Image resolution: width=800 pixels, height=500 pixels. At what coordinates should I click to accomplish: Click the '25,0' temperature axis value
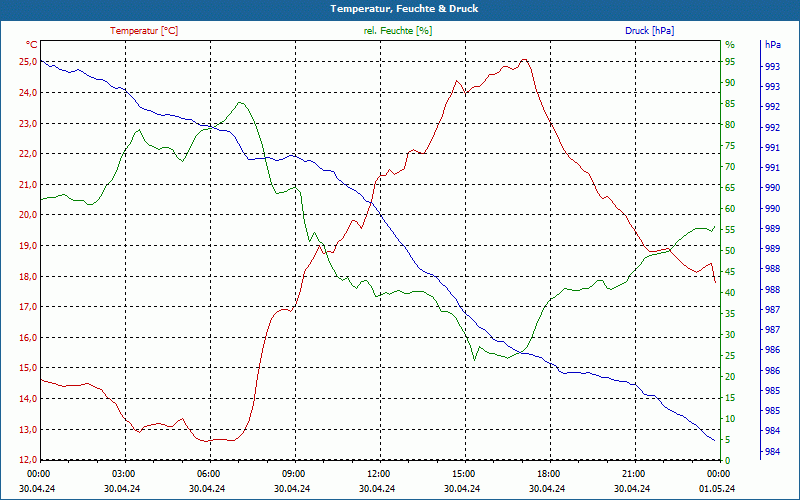tap(29, 62)
